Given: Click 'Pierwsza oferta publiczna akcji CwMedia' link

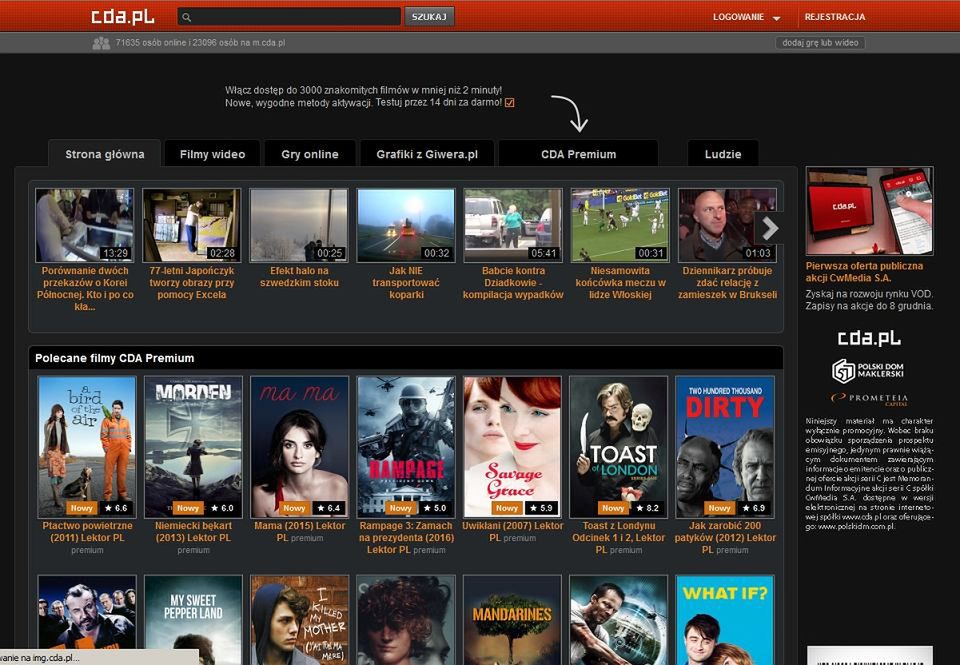Looking at the screenshot, I should pos(864,272).
